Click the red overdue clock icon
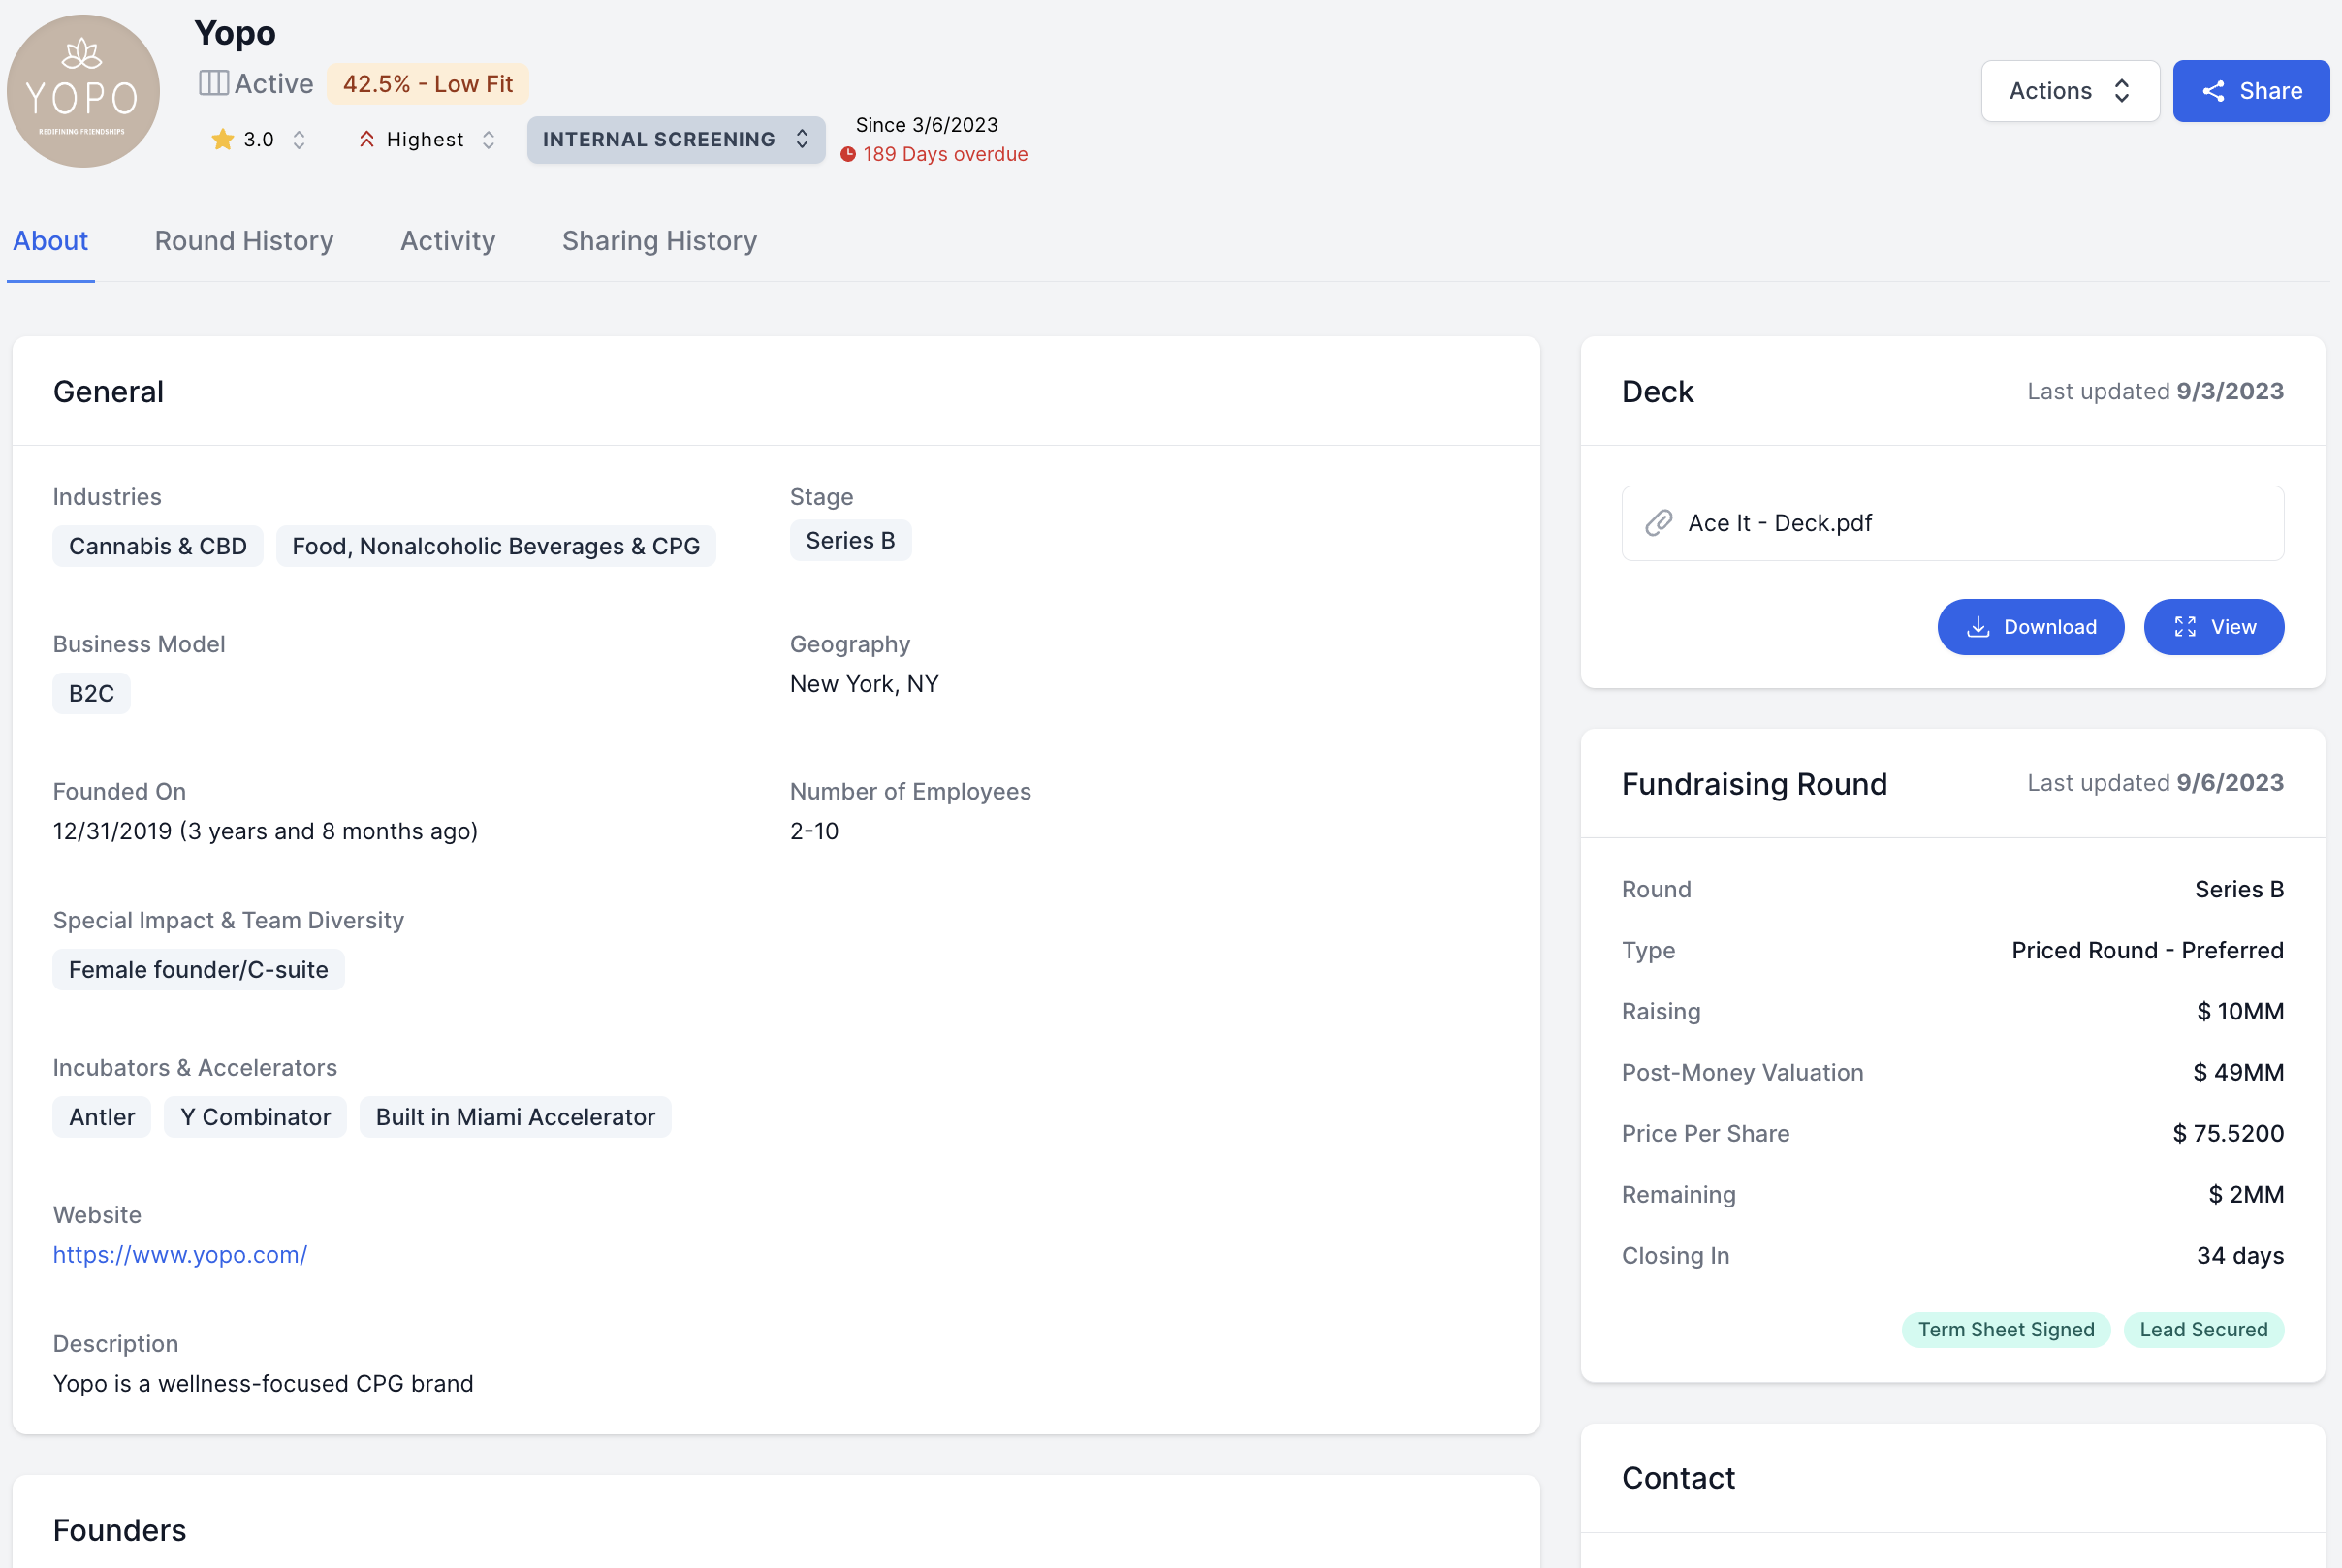The image size is (2342, 1568). pyautogui.click(x=848, y=154)
